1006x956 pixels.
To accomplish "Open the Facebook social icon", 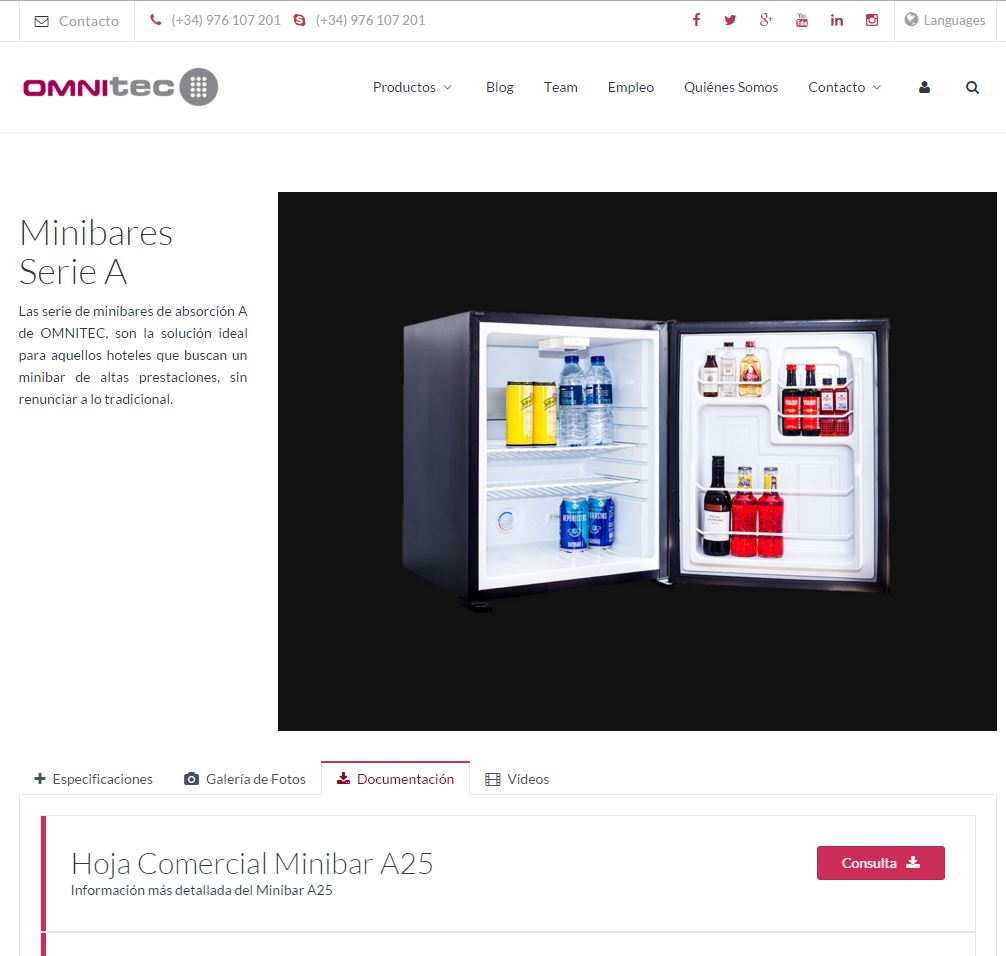I will click(x=696, y=20).
